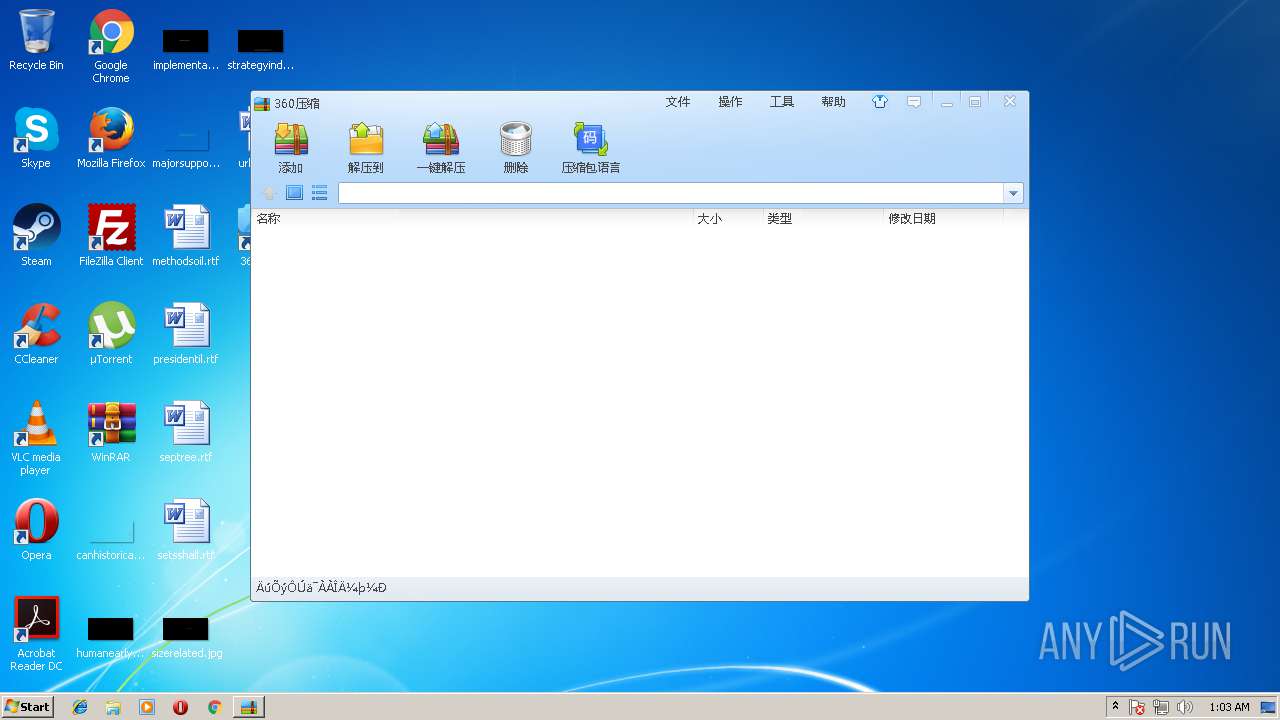Open the 操作 (Operations) menu
Image resolution: width=1280 pixels, height=720 pixels.
730,102
